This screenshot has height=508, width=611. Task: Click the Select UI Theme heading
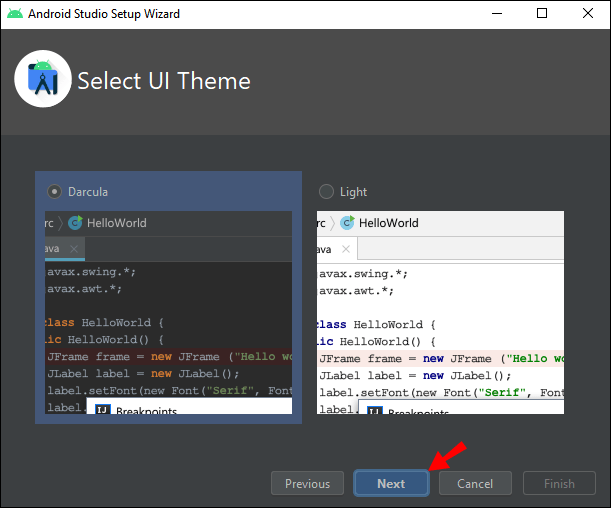click(164, 81)
